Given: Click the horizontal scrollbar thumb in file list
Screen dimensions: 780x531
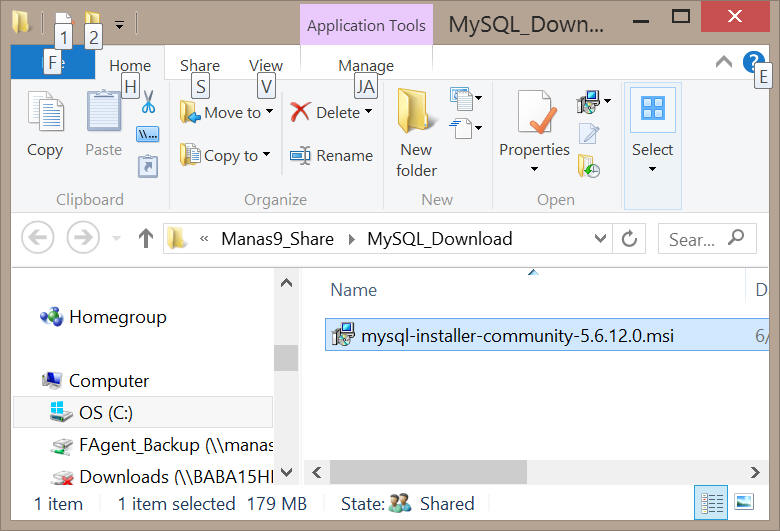Looking at the screenshot, I should coord(428,472).
